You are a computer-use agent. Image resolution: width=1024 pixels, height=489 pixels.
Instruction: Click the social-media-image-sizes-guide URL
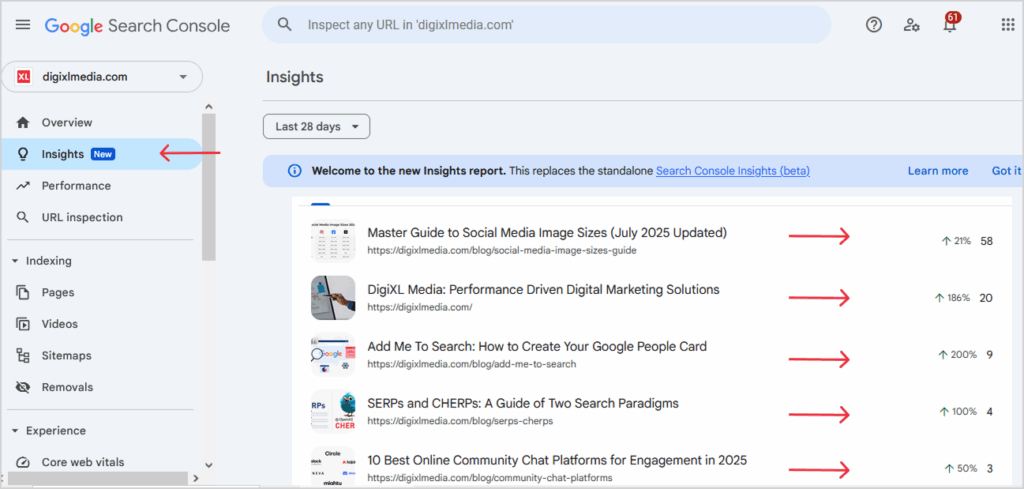click(x=502, y=250)
